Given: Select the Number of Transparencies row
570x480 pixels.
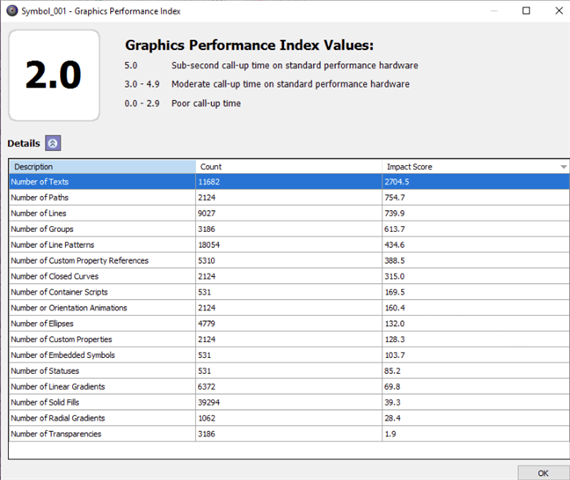Looking at the screenshot, I should coord(289,434).
